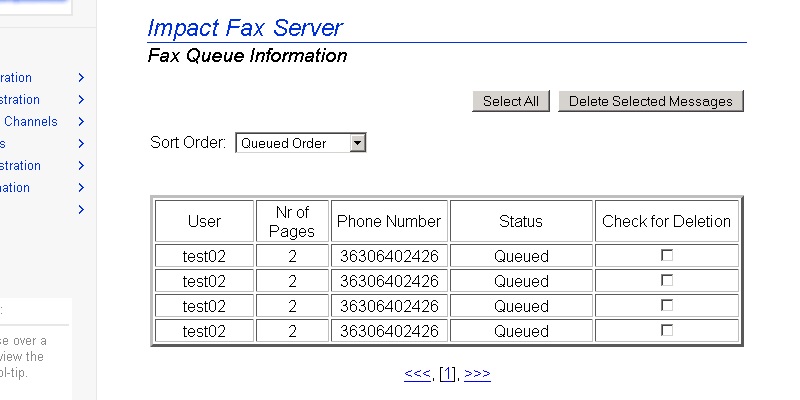The height and width of the screenshot is (400, 800).
Task: Expand the first sidebar menu chevron
Action: 81,78
